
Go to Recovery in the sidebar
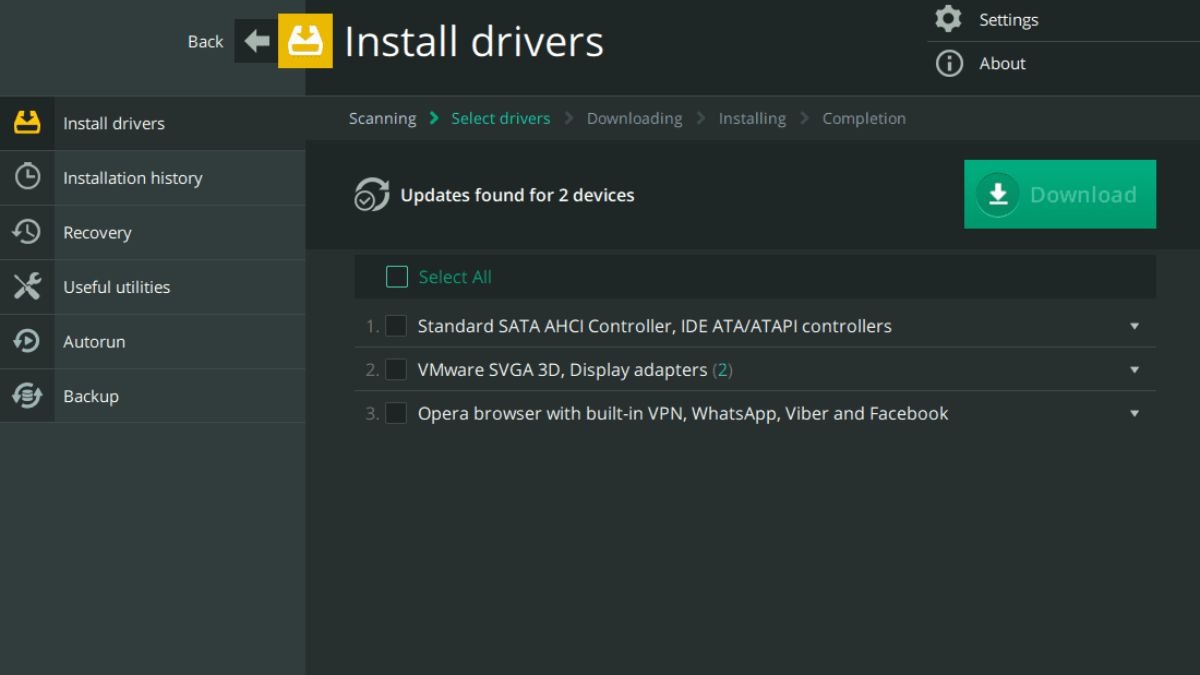click(152, 232)
